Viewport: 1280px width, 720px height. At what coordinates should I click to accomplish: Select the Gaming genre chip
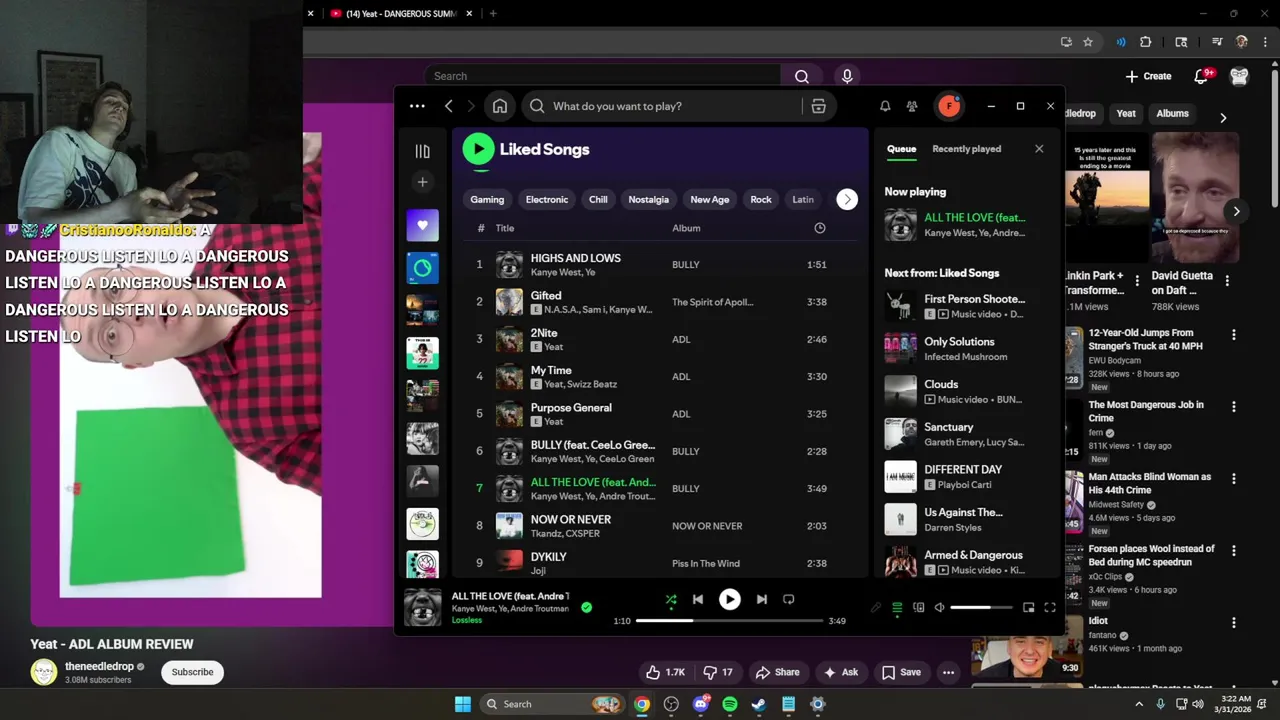(x=487, y=199)
